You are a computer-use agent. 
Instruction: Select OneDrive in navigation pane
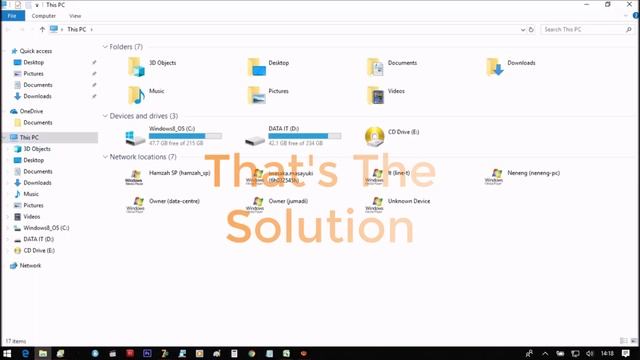(31, 111)
